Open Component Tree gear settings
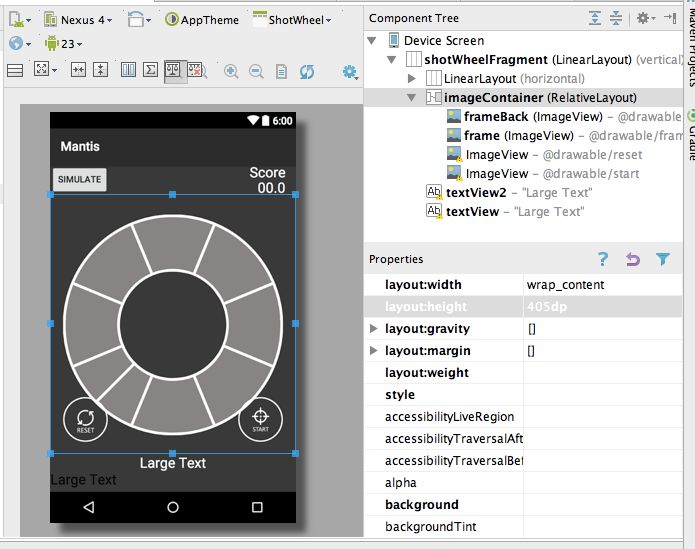695x549 pixels. (x=645, y=18)
